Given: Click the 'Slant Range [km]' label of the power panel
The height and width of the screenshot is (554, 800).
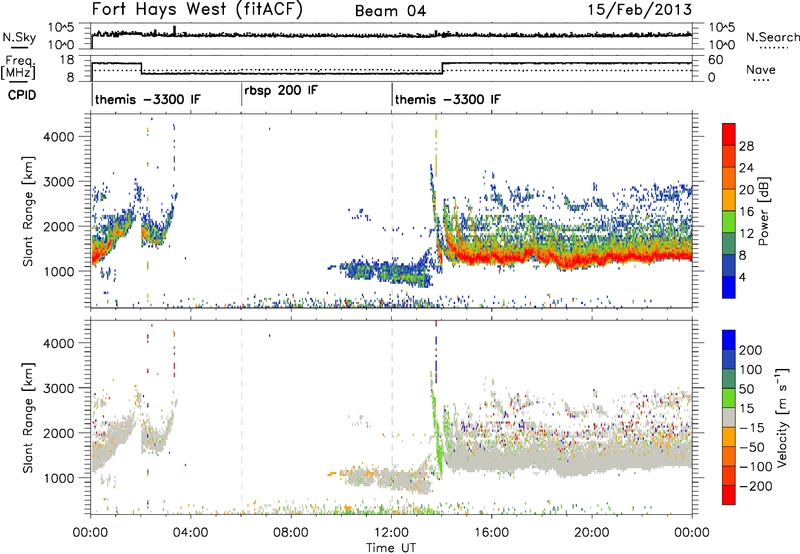Looking at the screenshot, I should (28, 211).
